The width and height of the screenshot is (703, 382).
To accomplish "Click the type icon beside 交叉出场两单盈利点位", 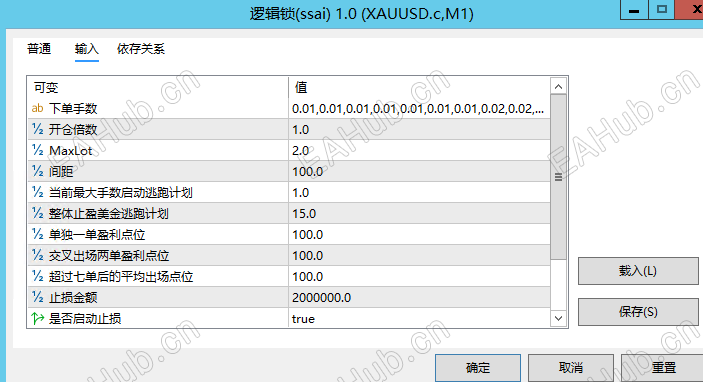I will coord(38,256).
